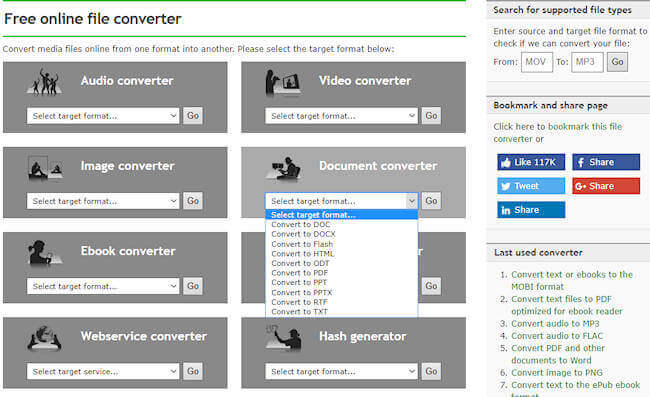This screenshot has width=650, height=397.
Task: Click Go button in Webservice converter
Action: (193, 371)
